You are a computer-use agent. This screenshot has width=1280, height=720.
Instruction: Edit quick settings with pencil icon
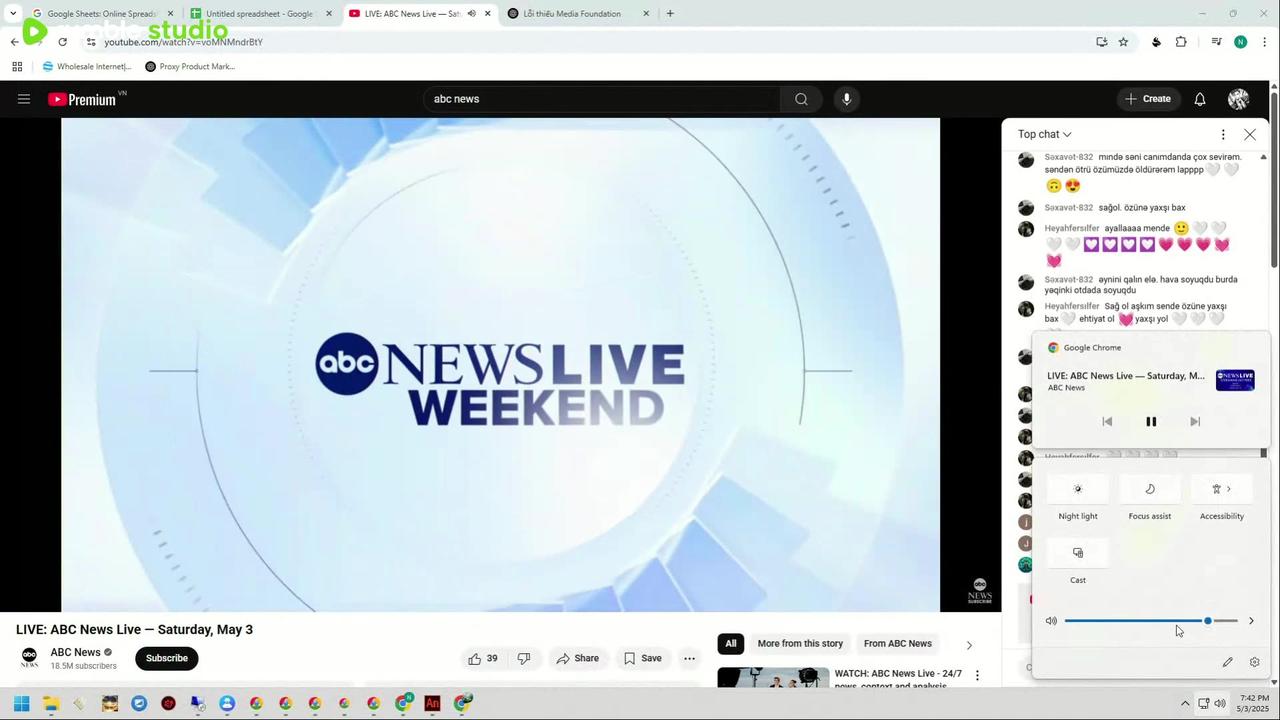tap(1227, 662)
